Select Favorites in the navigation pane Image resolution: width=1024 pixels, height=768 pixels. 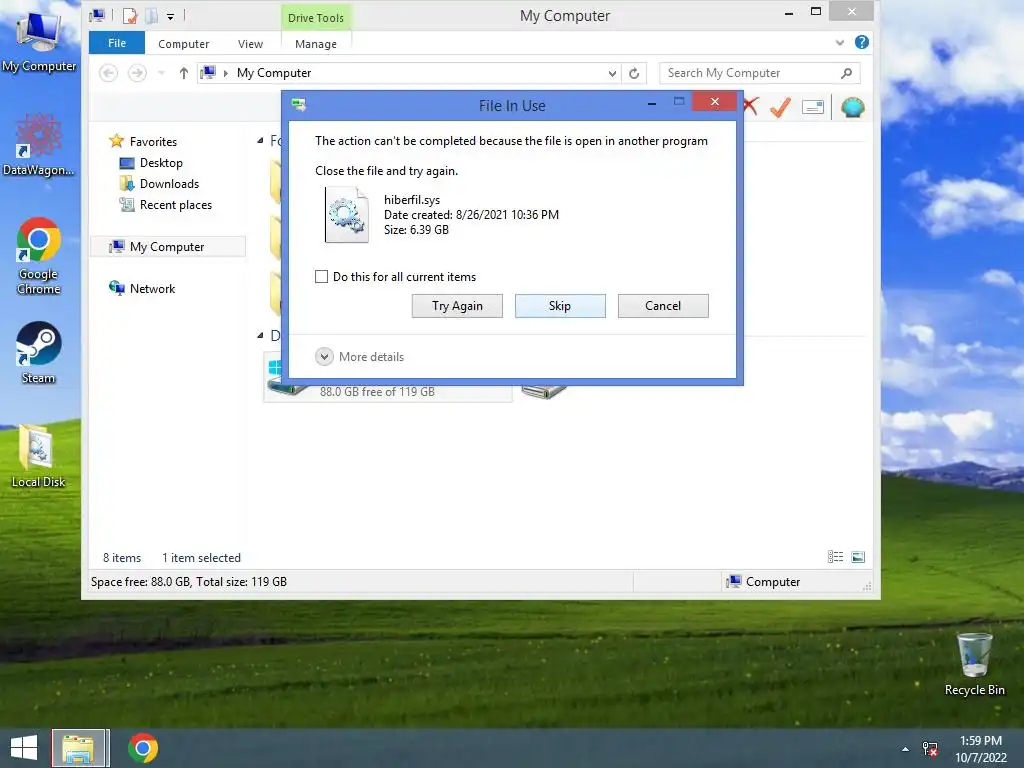(153, 142)
